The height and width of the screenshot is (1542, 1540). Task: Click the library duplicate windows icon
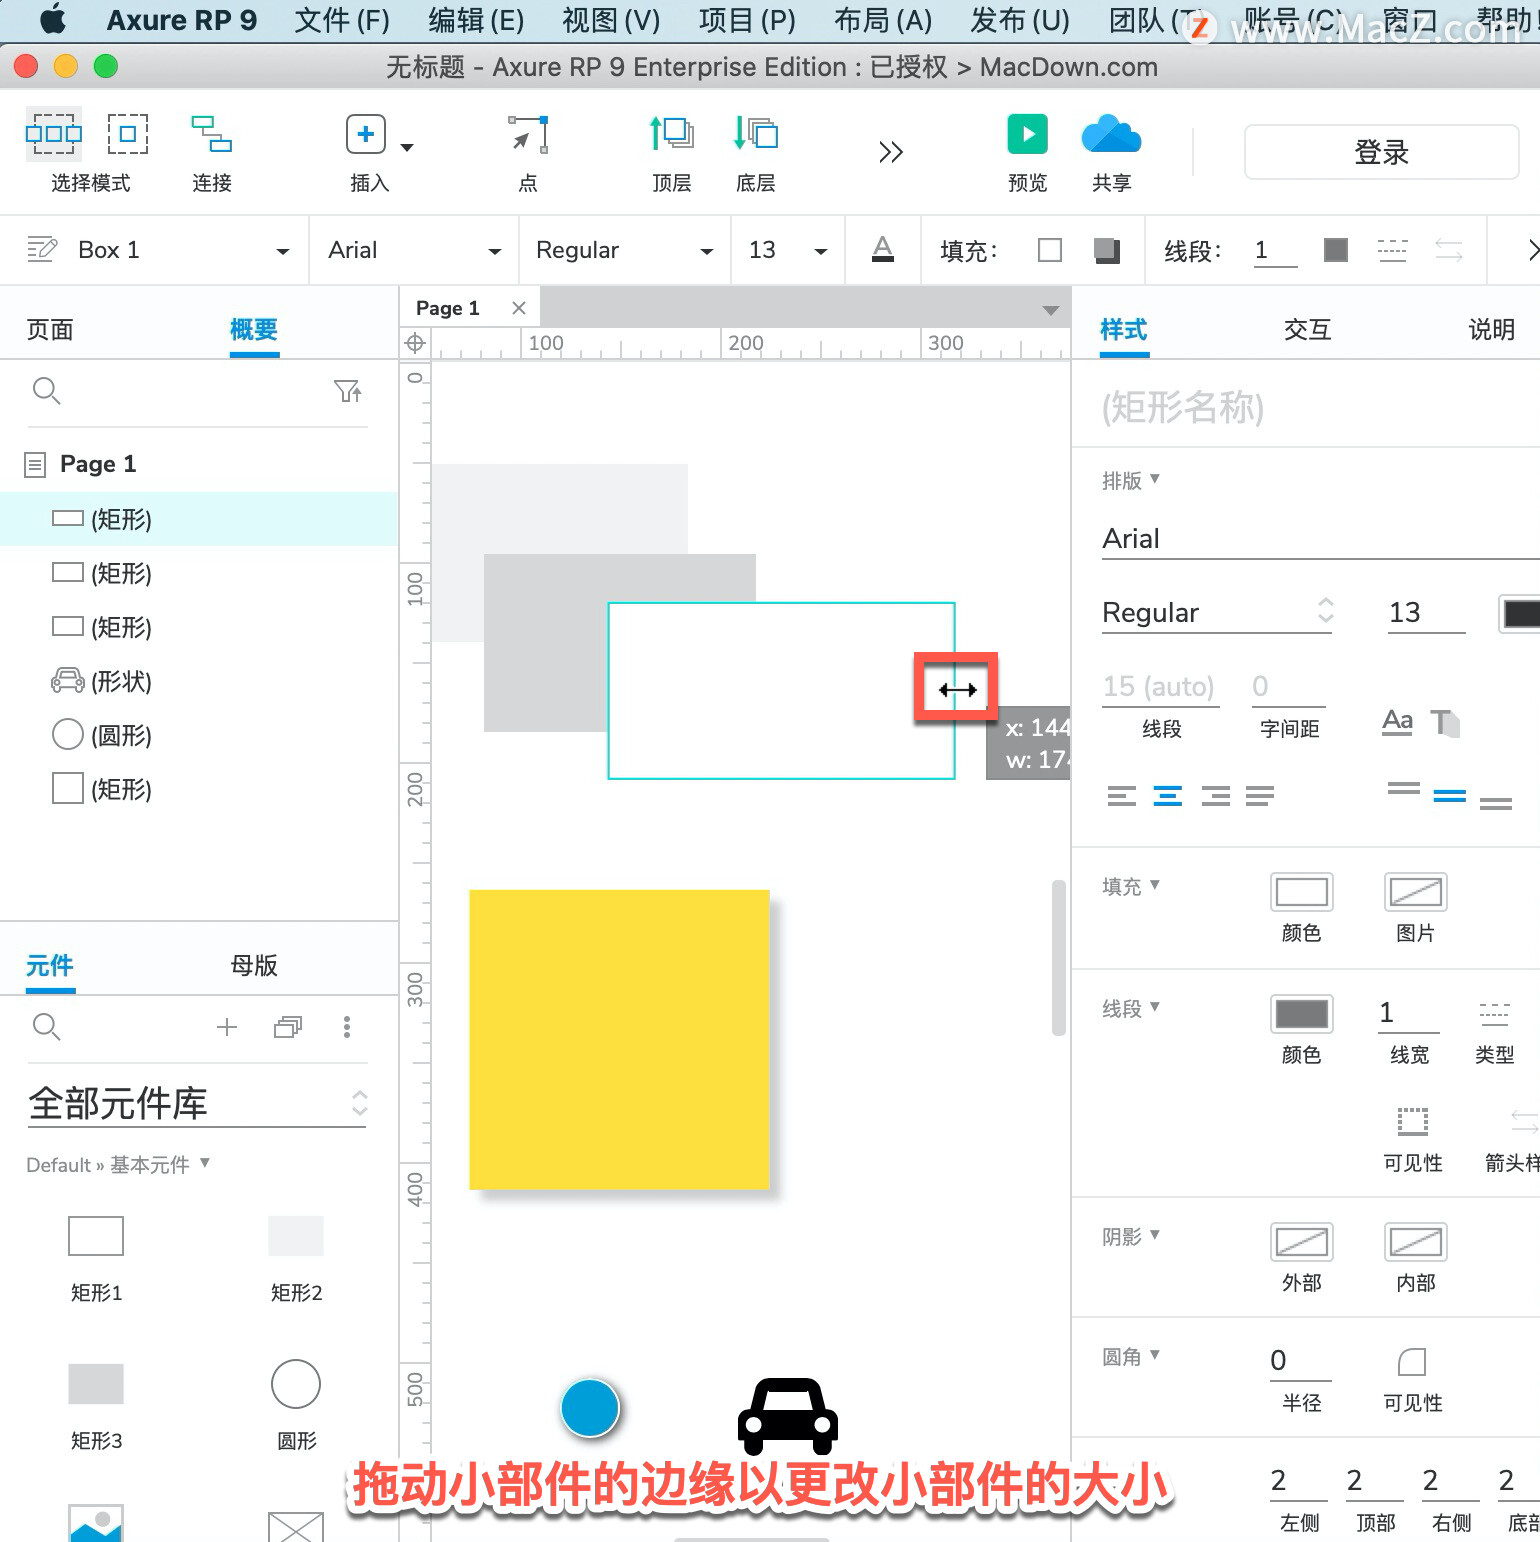pyautogui.click(x=288, y=1027)
